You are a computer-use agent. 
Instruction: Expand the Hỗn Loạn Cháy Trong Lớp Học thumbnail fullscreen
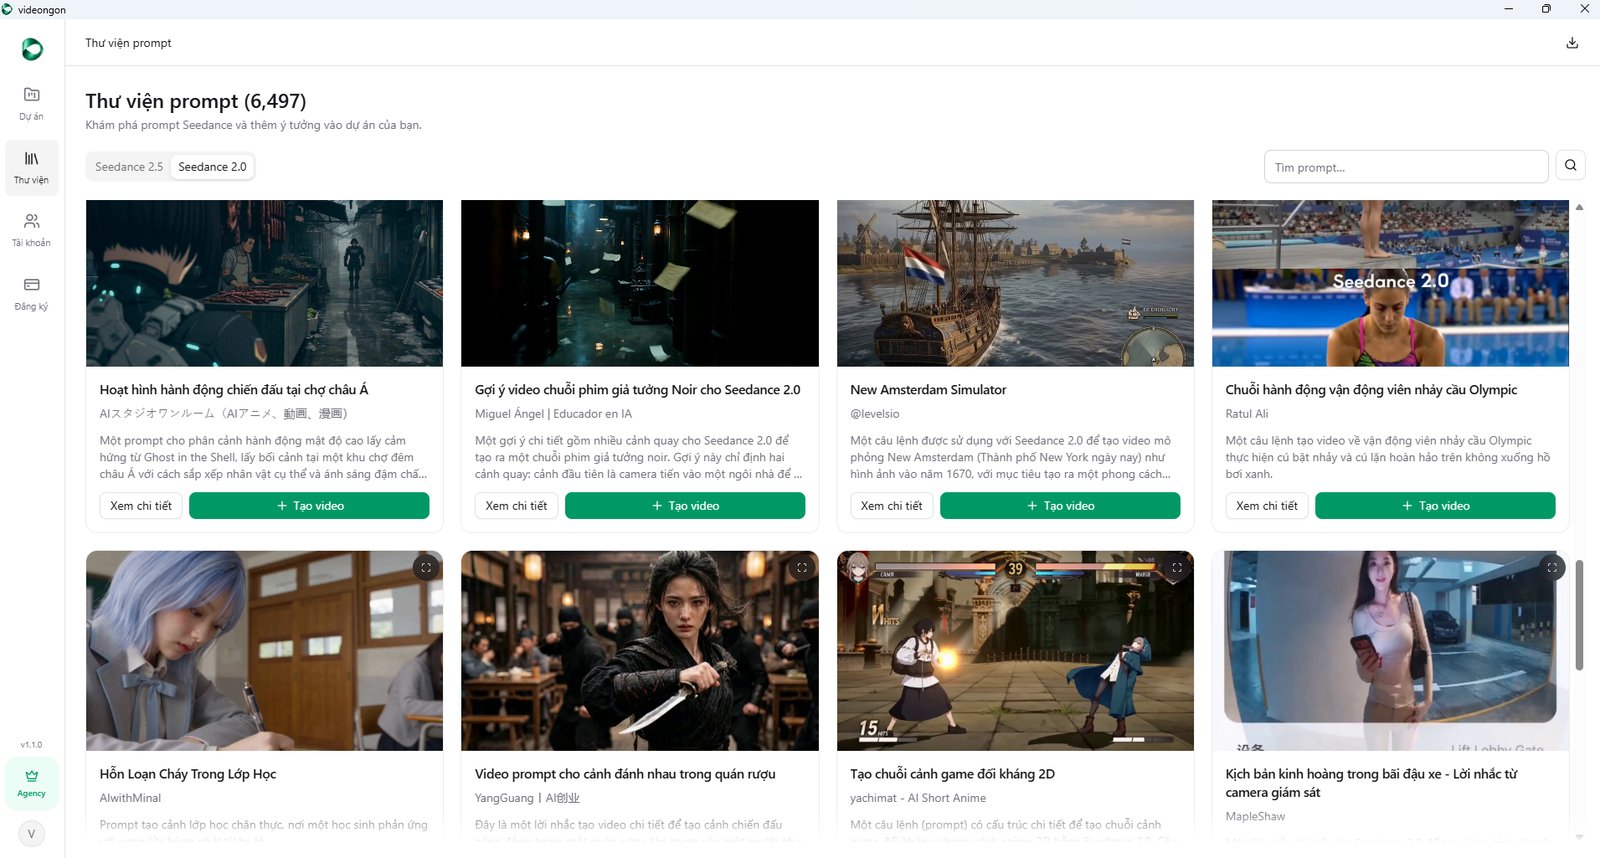426,568
